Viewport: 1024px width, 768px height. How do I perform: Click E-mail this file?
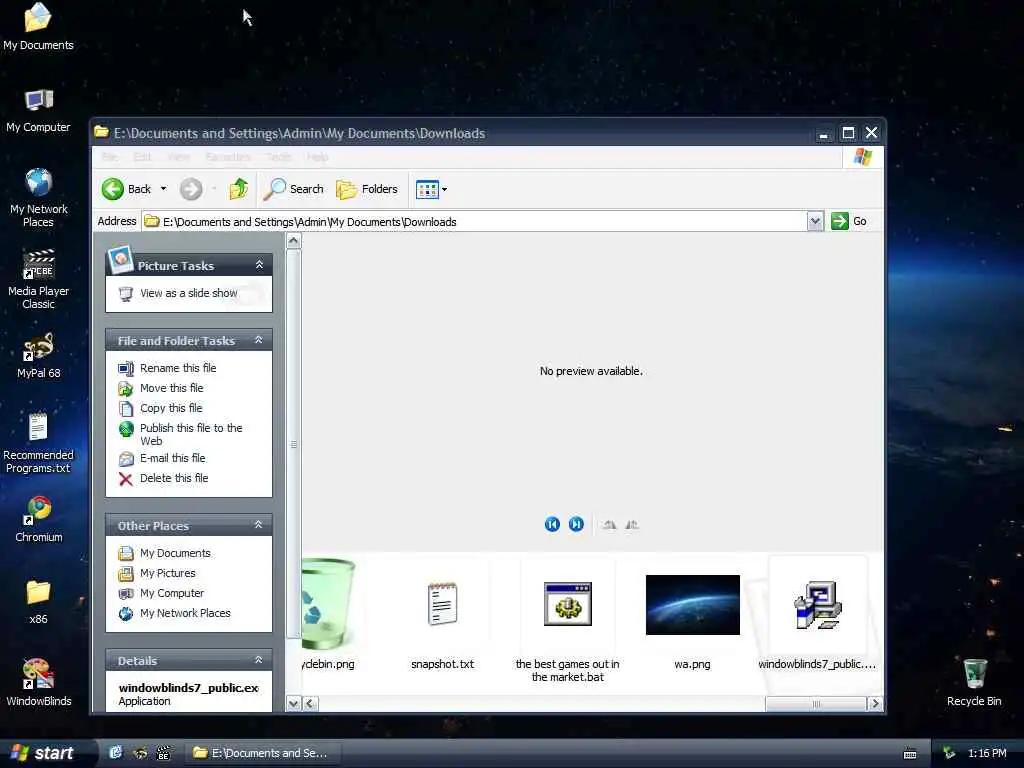click(x=162, y=458)
